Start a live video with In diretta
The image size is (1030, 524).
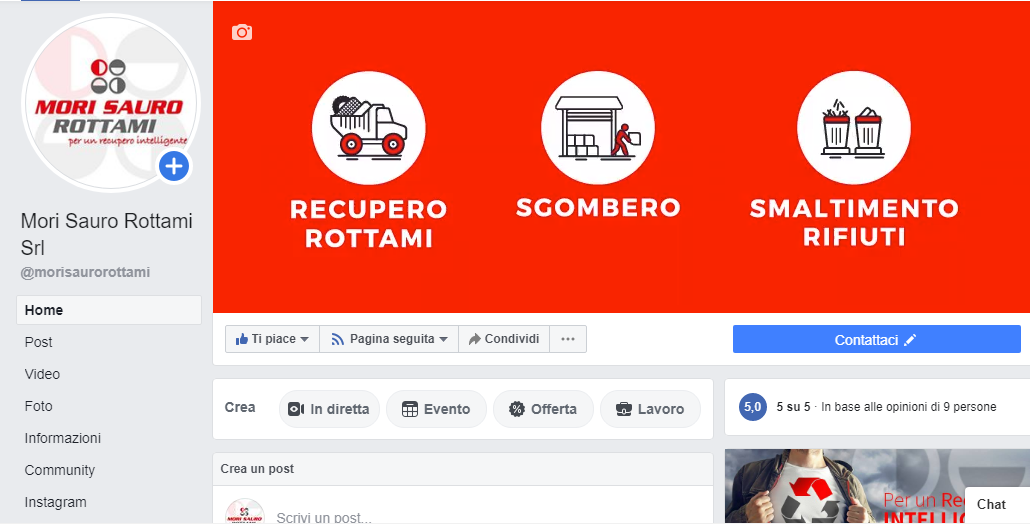[329, 409]
